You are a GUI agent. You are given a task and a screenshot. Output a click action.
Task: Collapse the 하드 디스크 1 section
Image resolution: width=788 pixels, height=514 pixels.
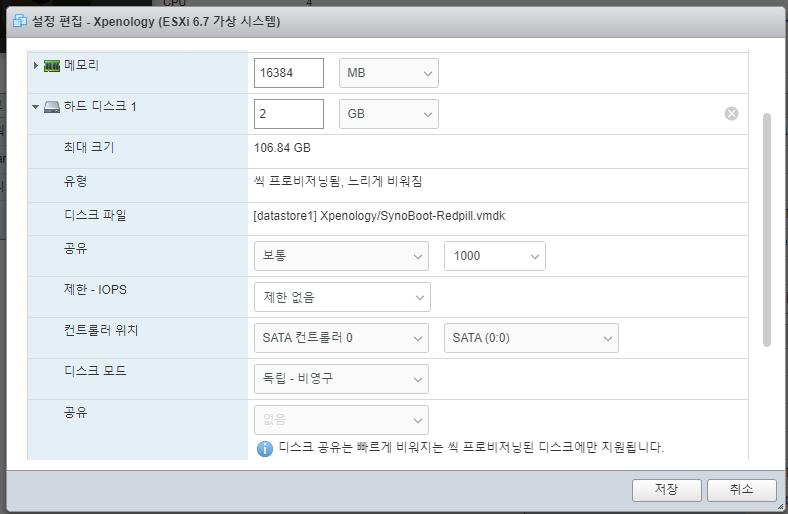[x=35, y=107]
